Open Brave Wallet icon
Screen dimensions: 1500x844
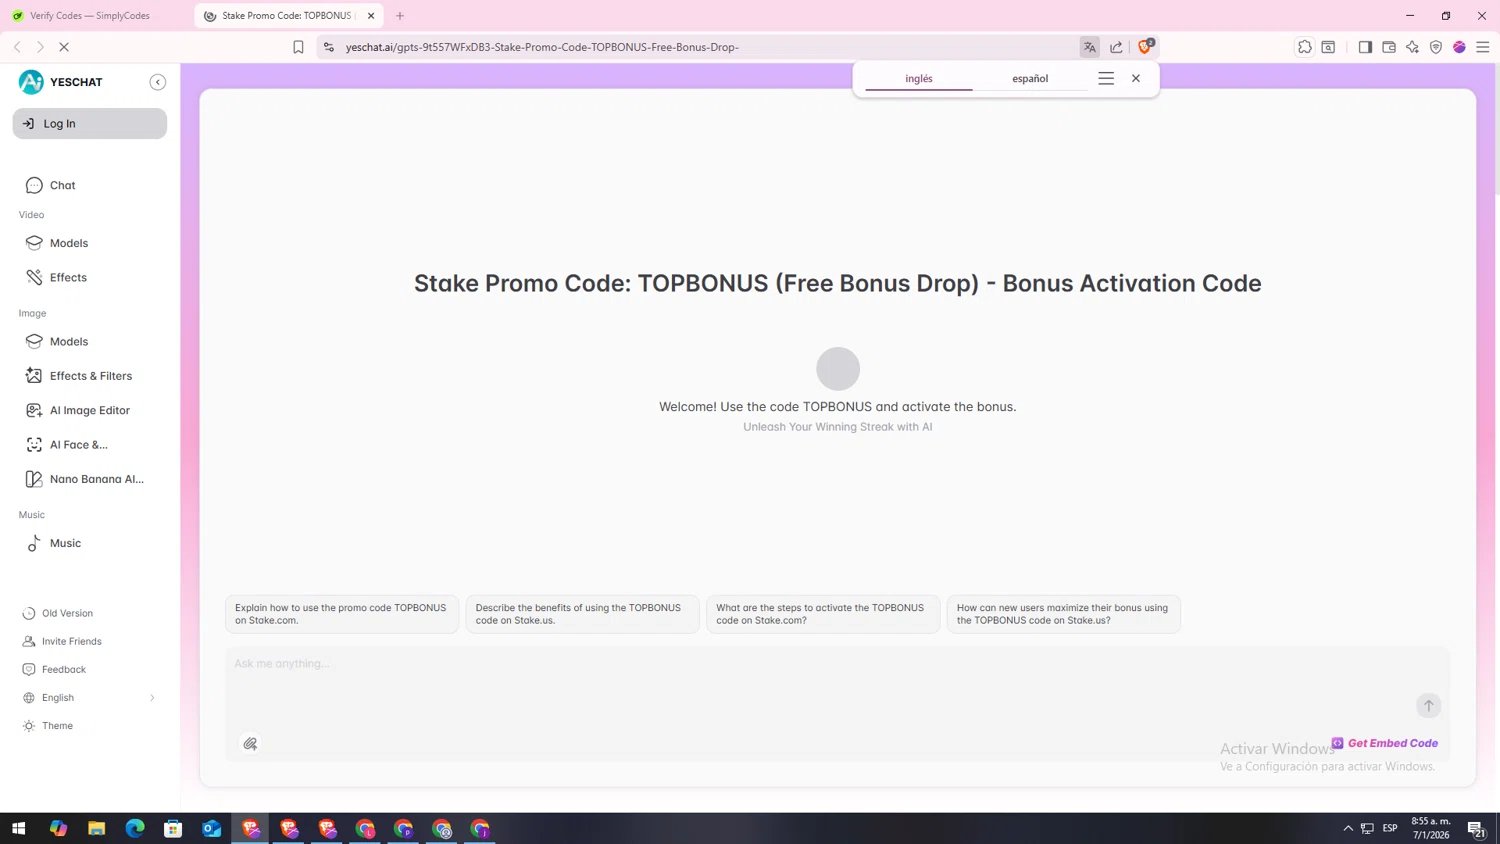[x=1389, y=47]
